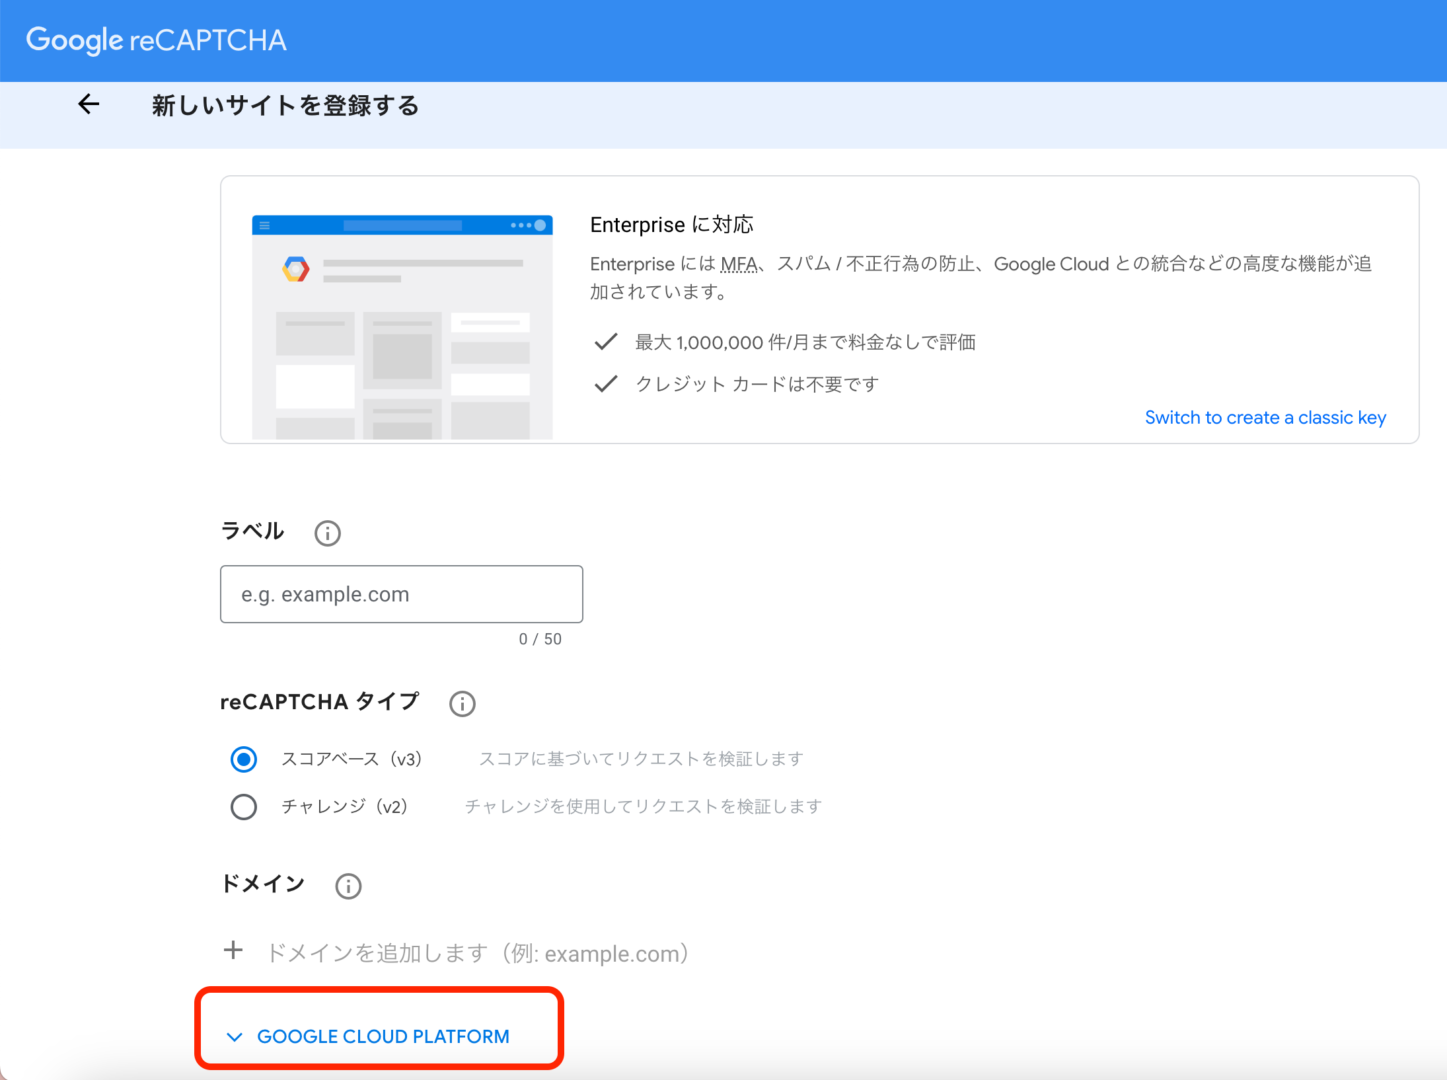The height and width of the screenshot is (1080, 1447).
Task: Click Switch to create a classic key
Action: pyautogui.click(x=1265, y=418)
